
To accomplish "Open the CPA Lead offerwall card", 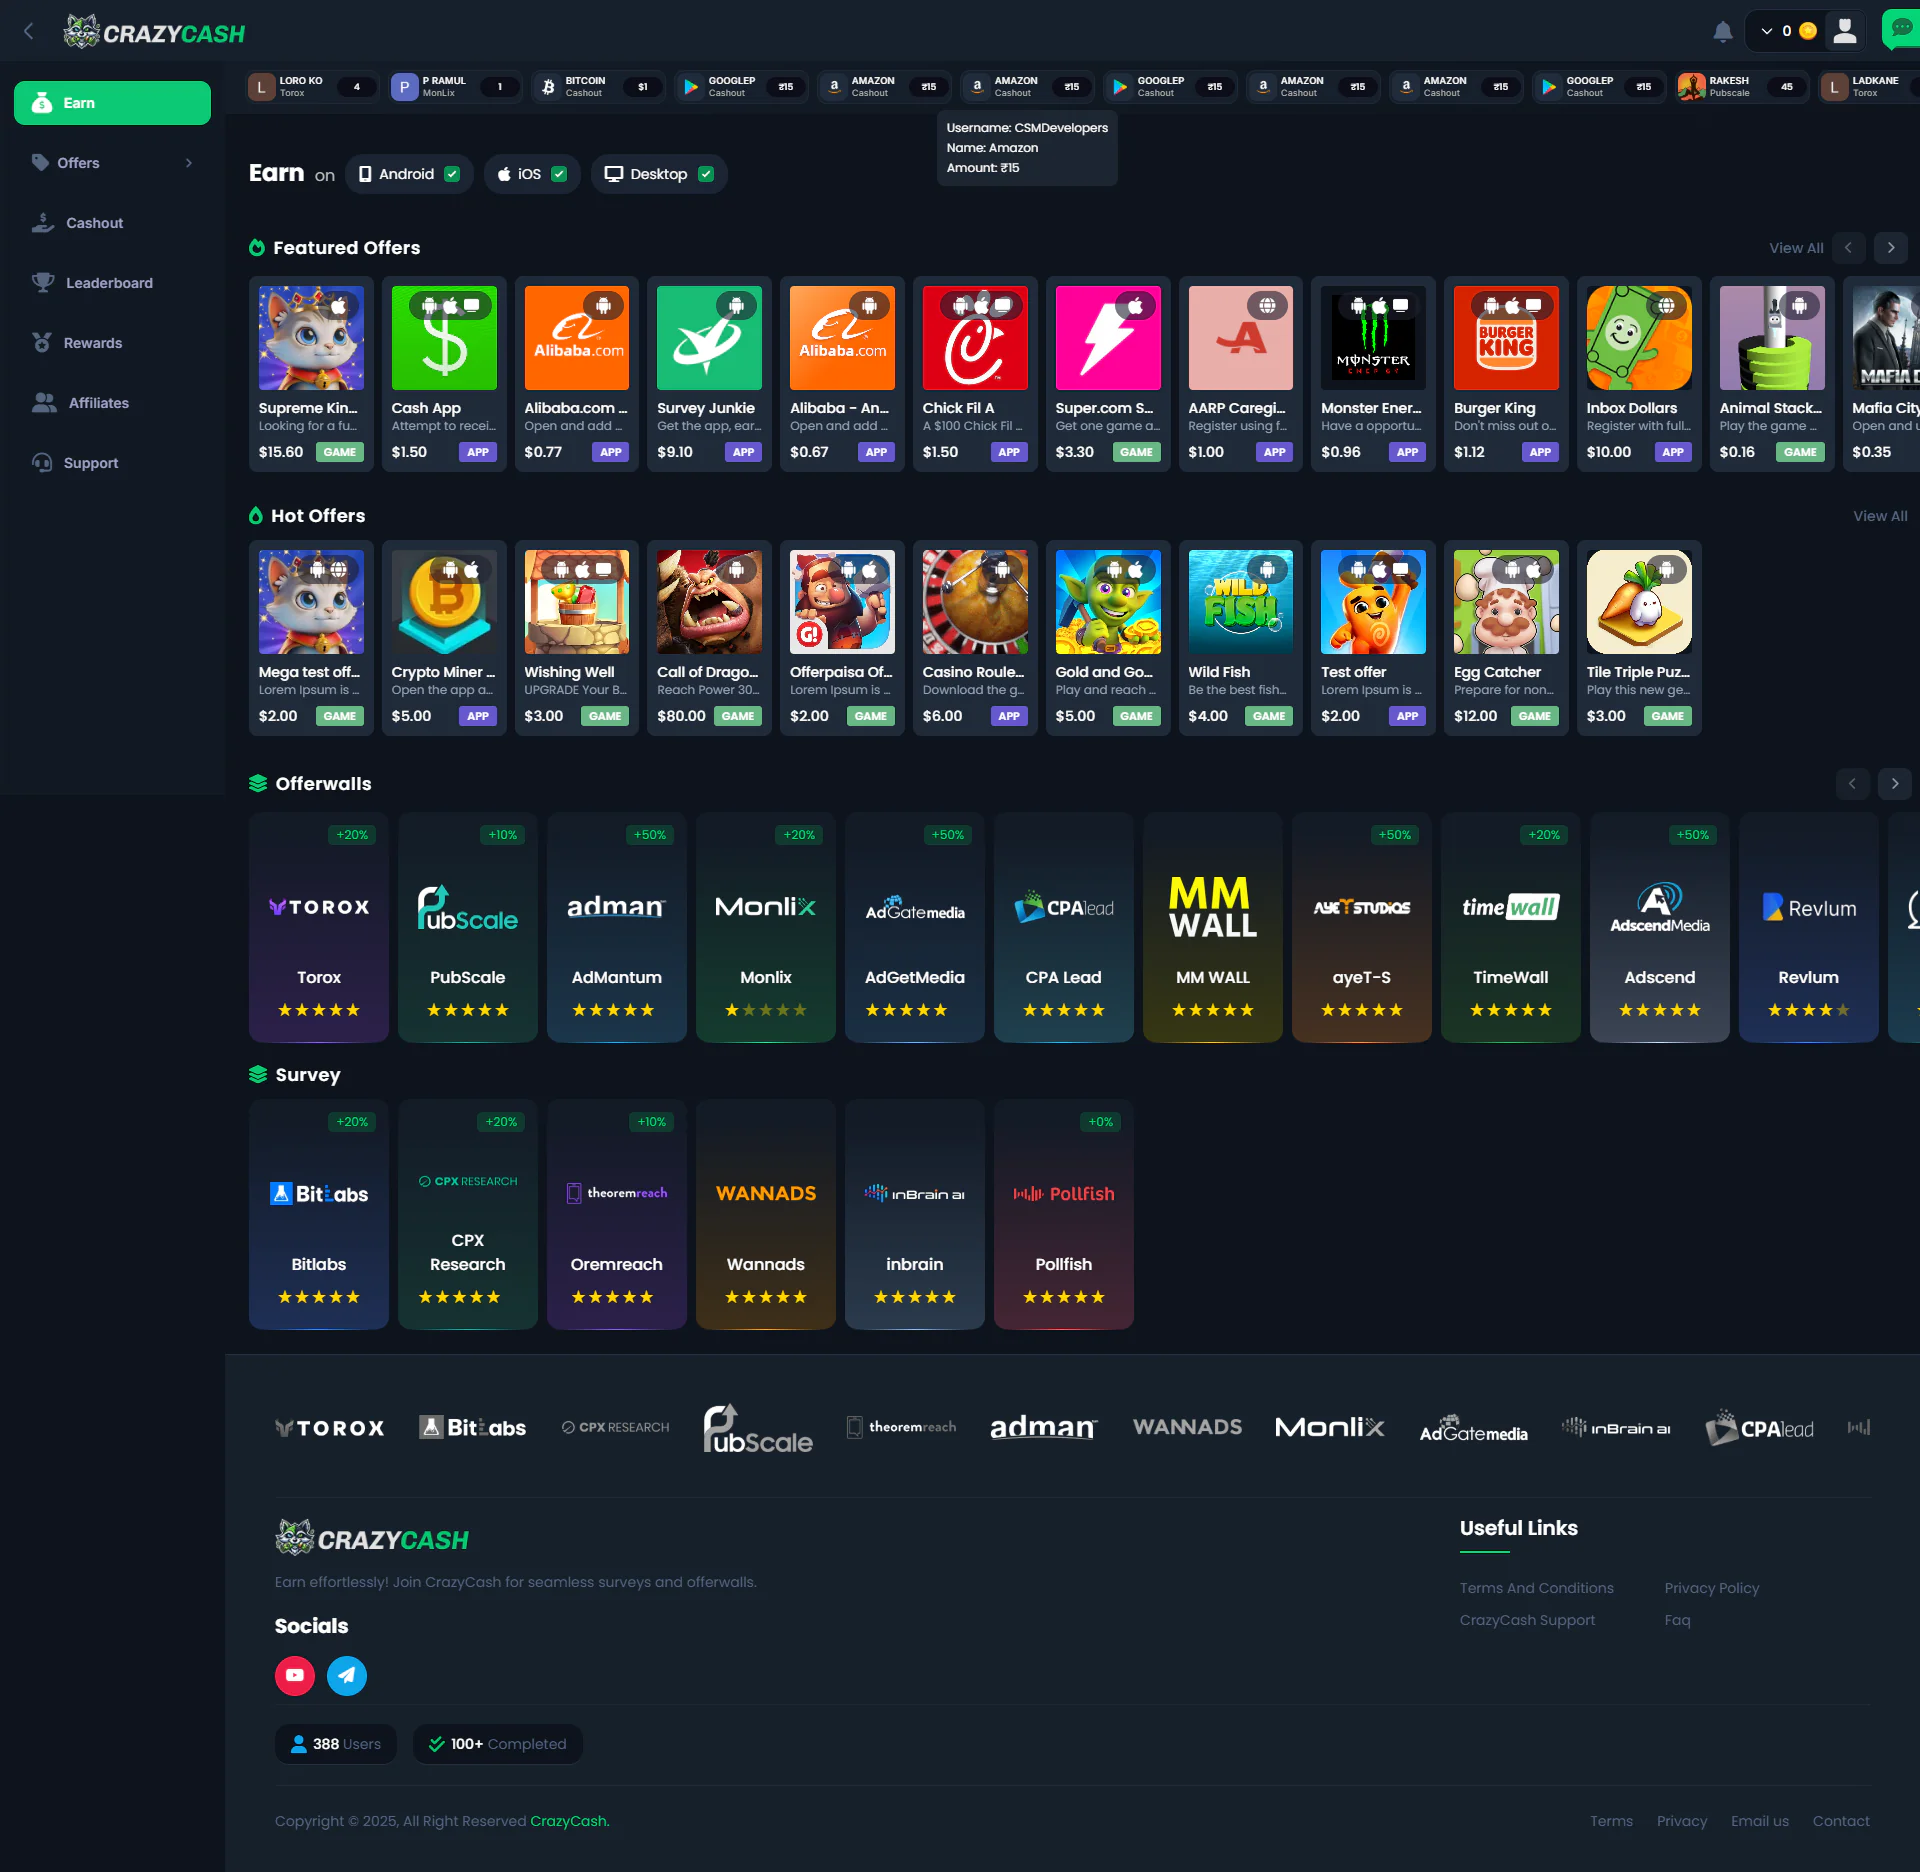I will [x=1064, y=927].
